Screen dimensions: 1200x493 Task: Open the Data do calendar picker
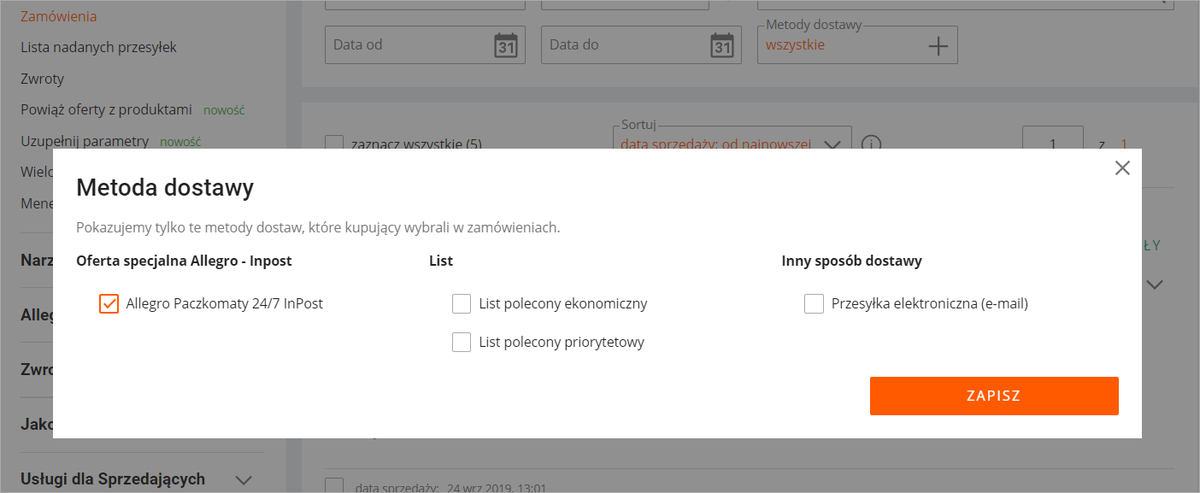(x=722, y=45)
